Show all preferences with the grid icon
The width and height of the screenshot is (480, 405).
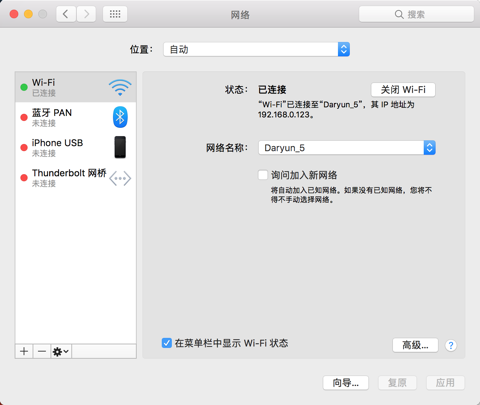(115, 14)
